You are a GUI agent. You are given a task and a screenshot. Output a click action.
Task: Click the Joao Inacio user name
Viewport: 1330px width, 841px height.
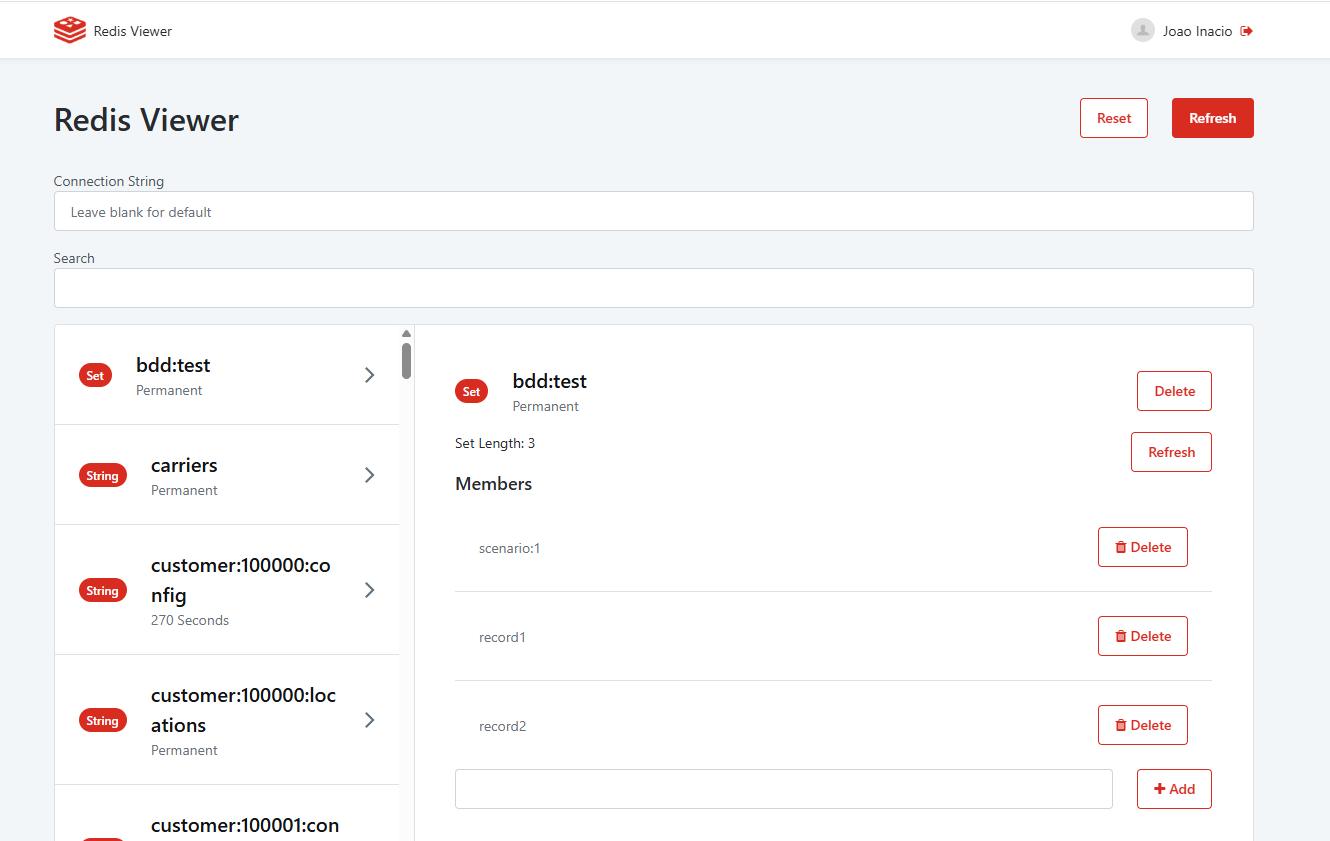click(x=1197, y=31)
